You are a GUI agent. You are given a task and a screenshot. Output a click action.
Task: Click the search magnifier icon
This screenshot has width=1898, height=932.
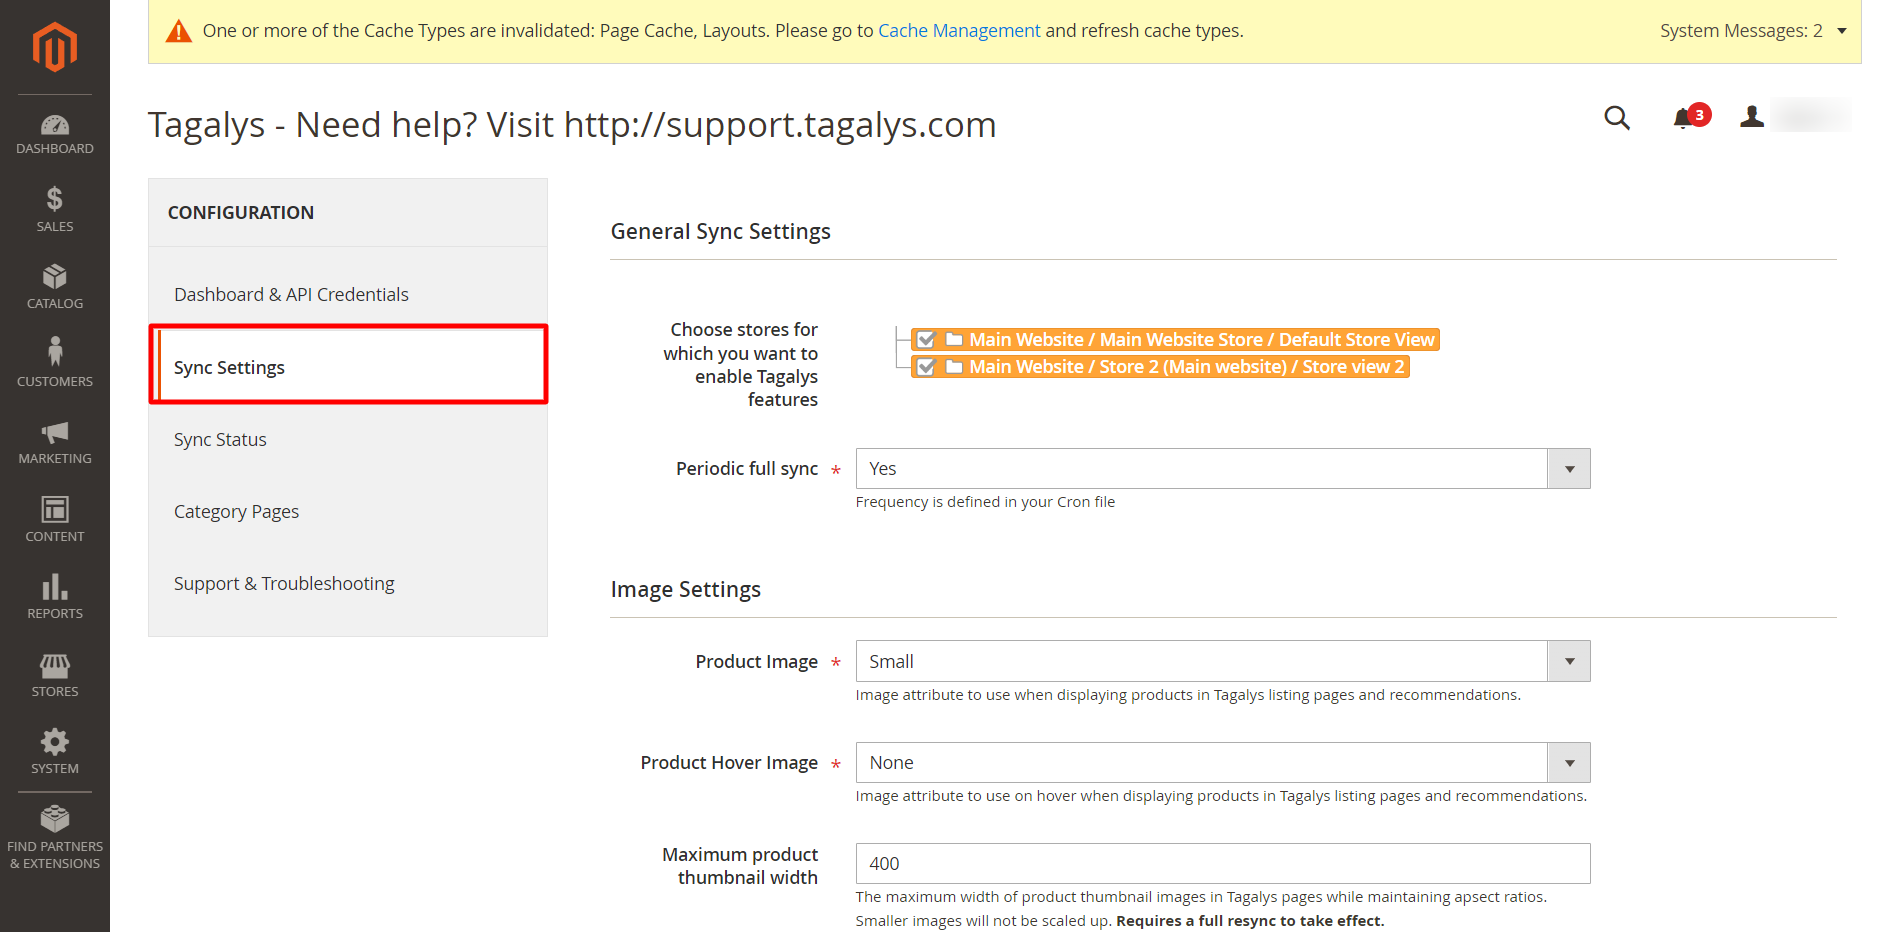1617,118
